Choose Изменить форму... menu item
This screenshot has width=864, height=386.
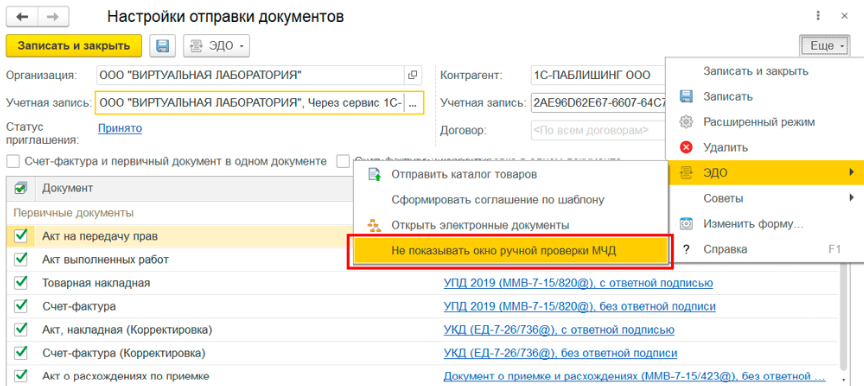tap(753, 224)
